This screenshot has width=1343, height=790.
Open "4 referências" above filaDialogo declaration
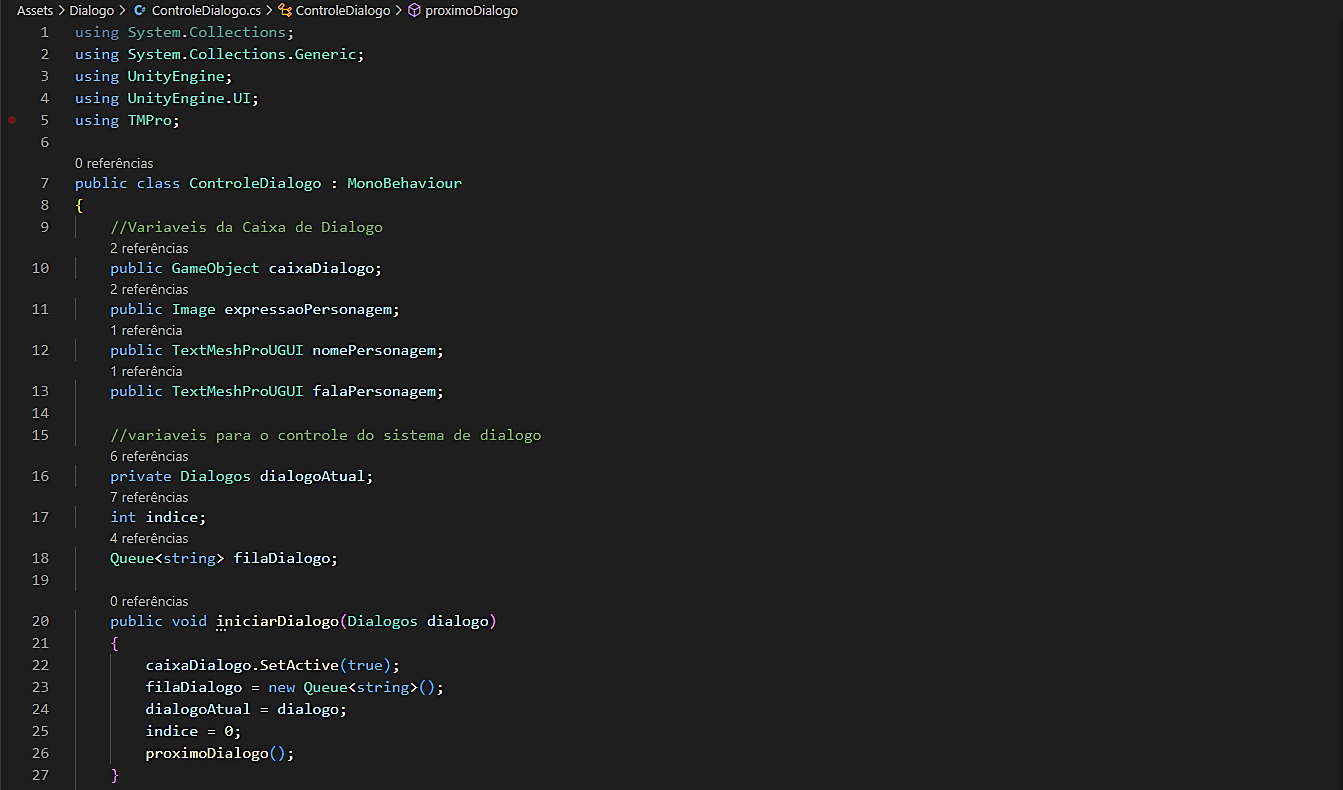pyautogui.click(x=149, y=538)
